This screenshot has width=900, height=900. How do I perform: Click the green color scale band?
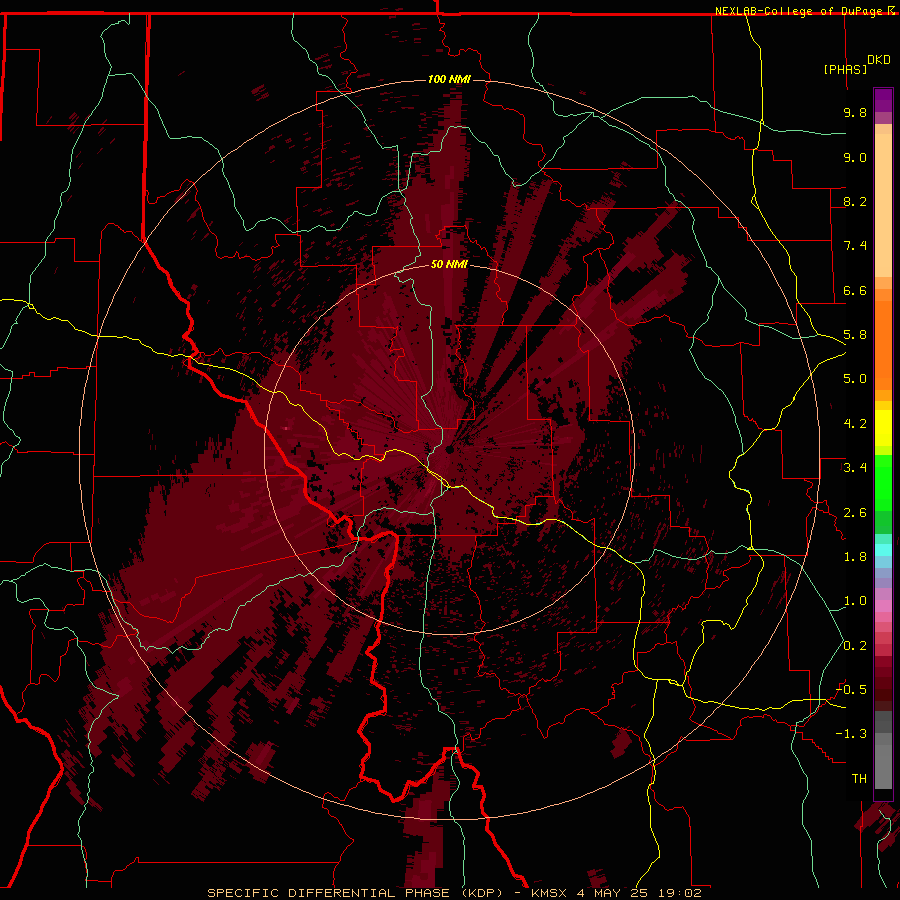[x=883, y=483]
